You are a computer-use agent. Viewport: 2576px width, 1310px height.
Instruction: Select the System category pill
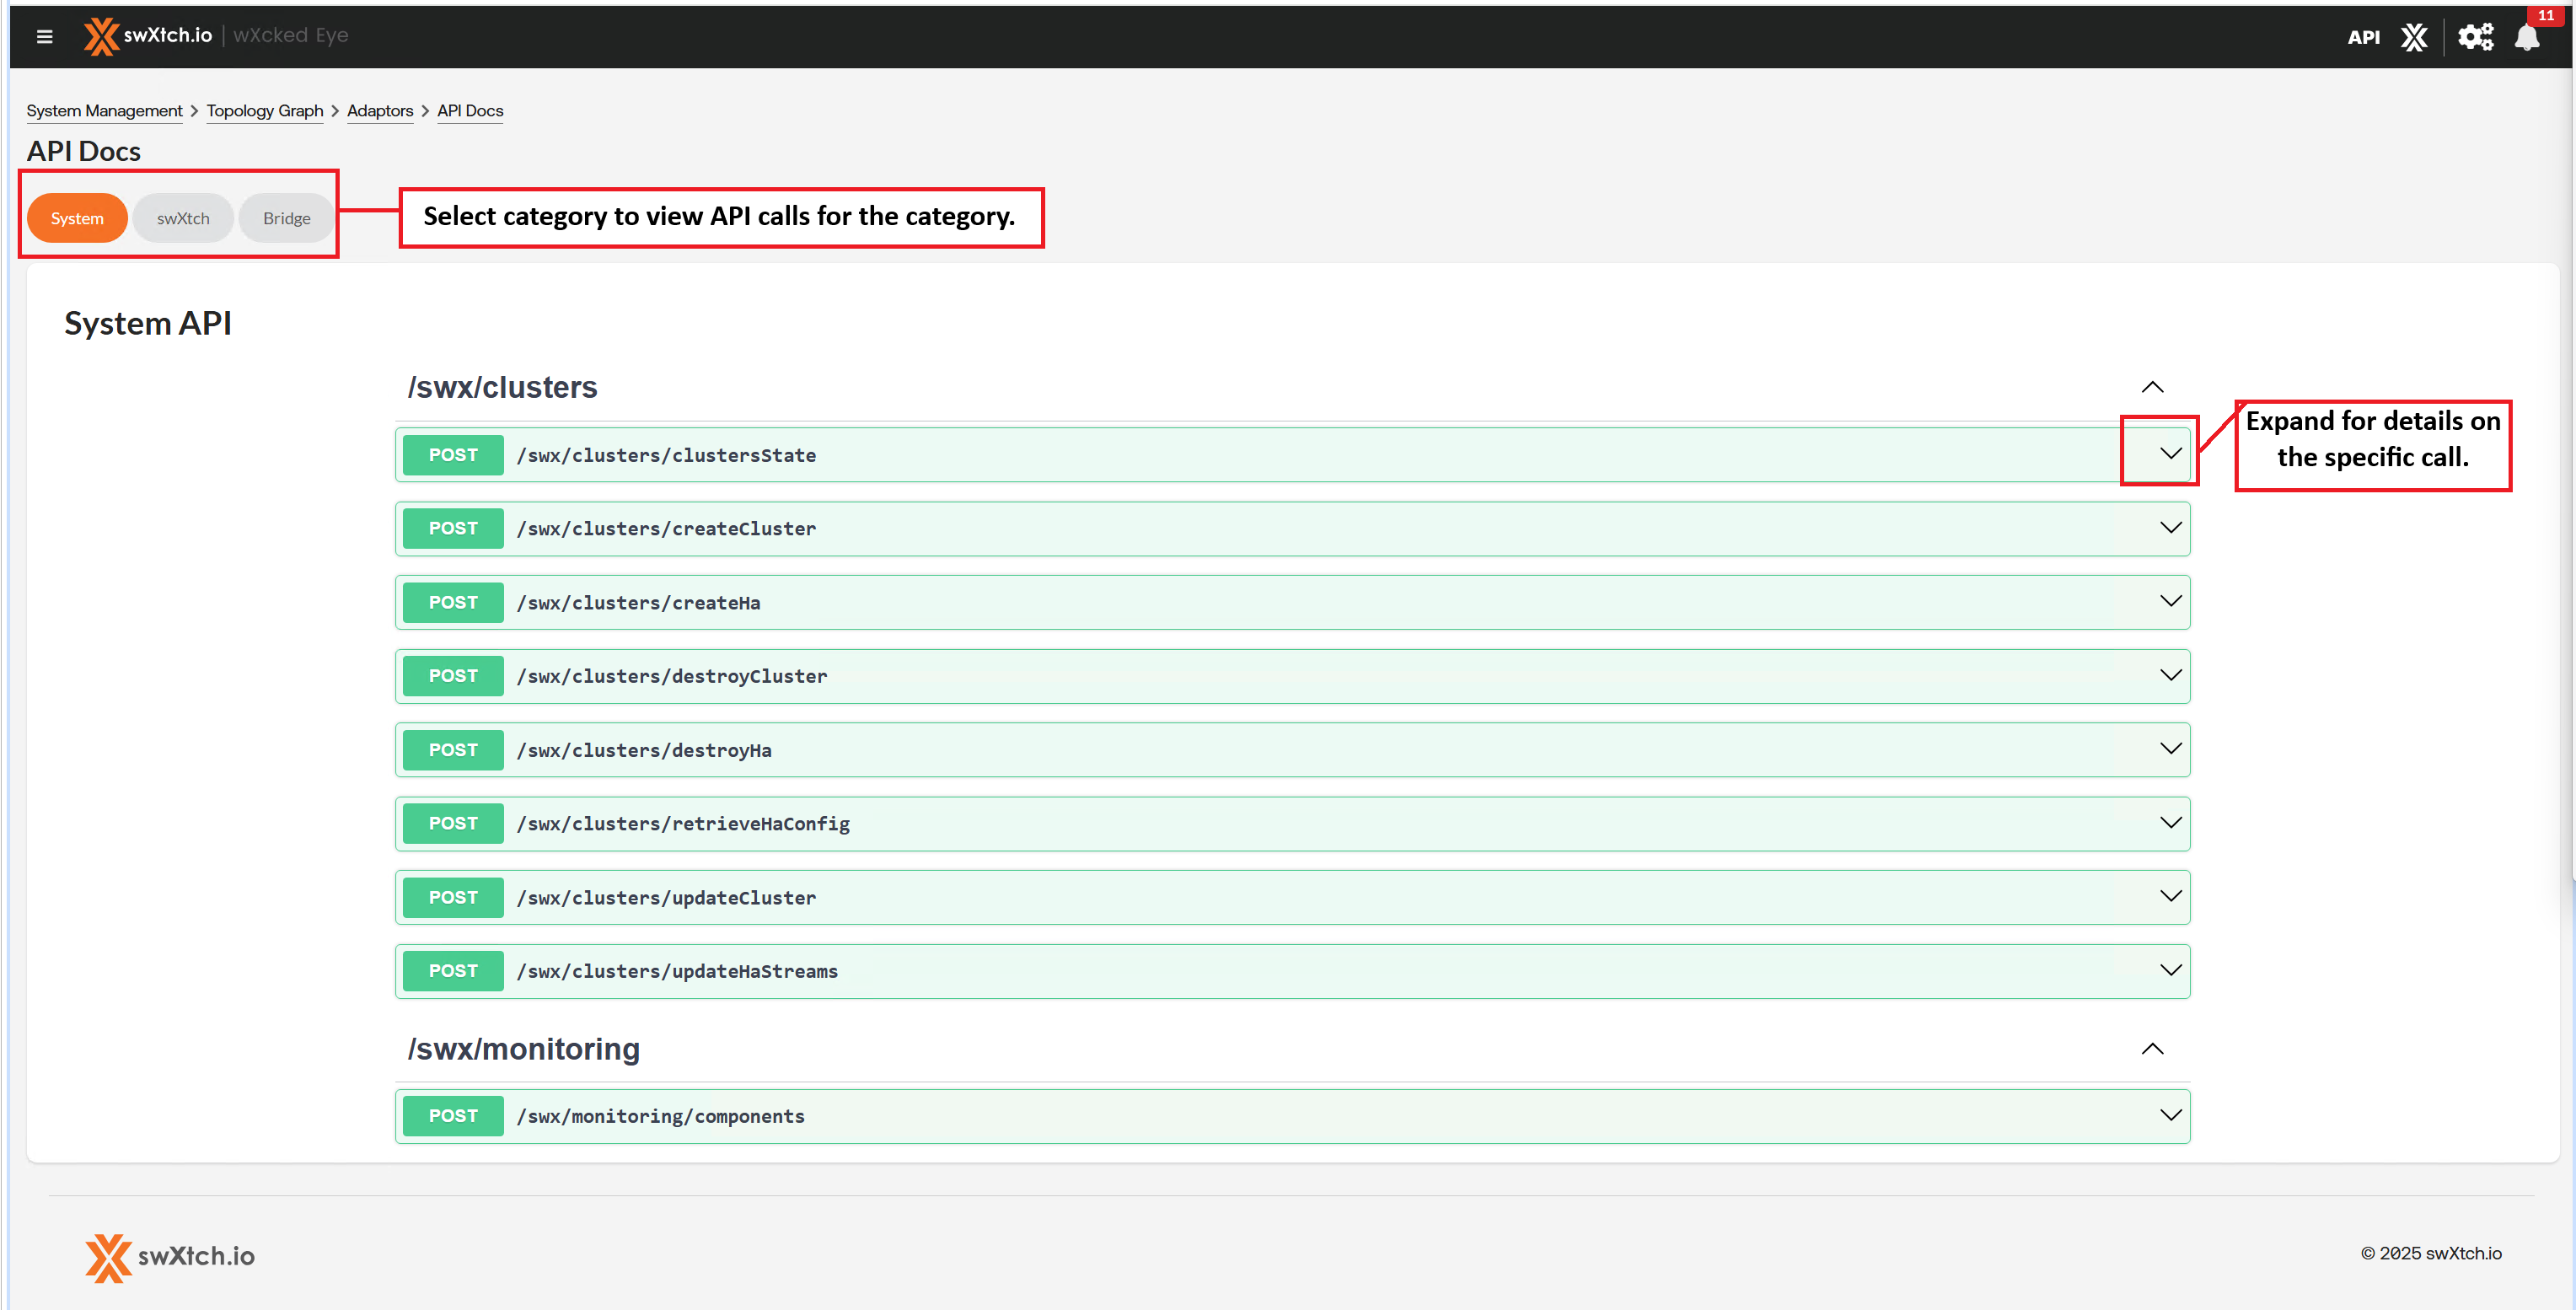77,218
